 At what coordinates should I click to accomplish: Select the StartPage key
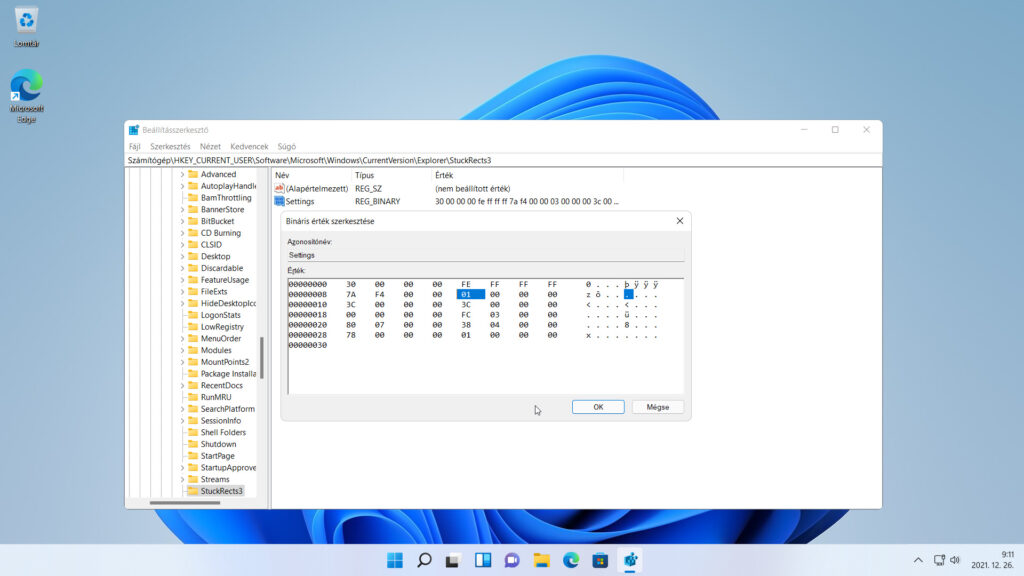coord(217,456)
